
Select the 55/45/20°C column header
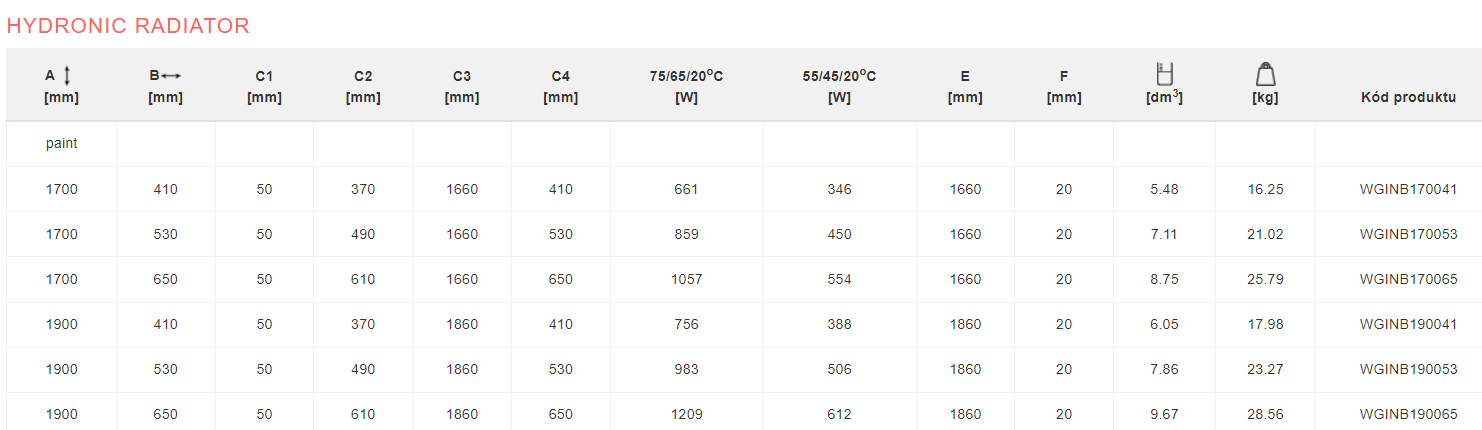tap(839, 85)
